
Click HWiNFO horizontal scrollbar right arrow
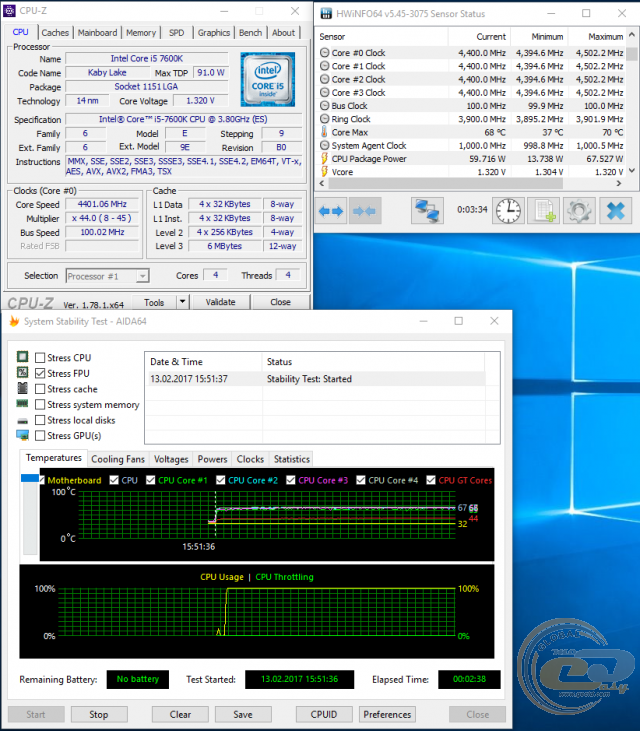coord(619,184)
